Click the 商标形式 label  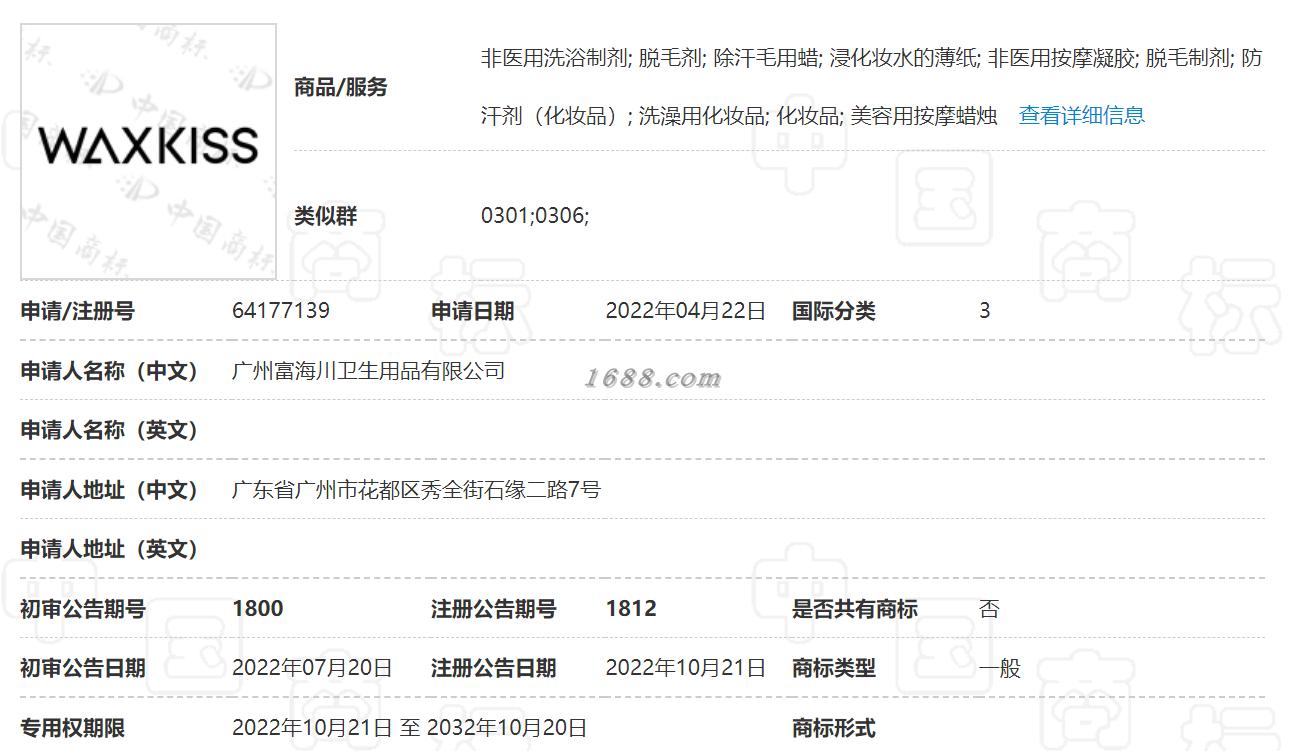[x=834, y=728]
